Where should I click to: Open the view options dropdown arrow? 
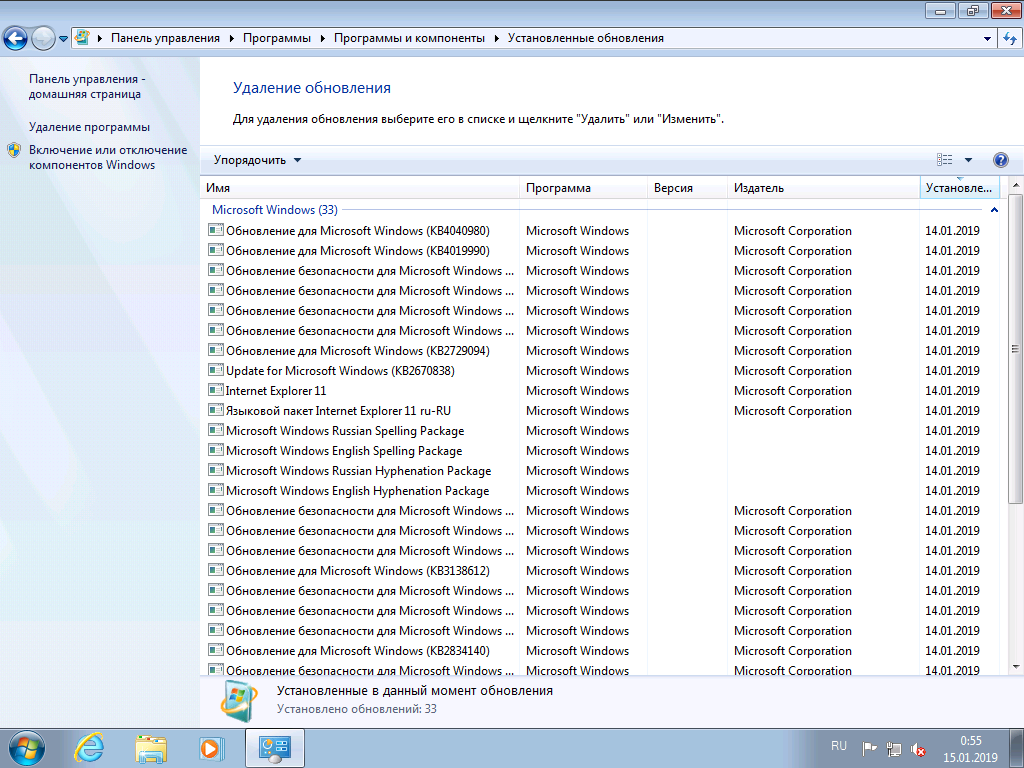coord(968,160)
